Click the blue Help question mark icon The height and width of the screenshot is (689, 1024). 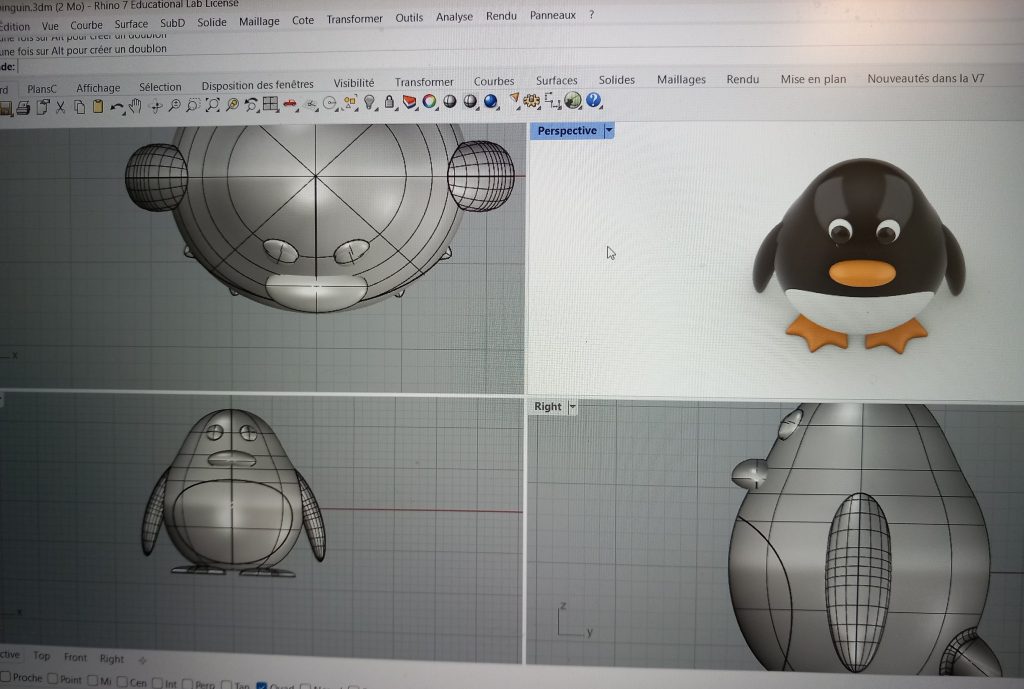(594, 100)
